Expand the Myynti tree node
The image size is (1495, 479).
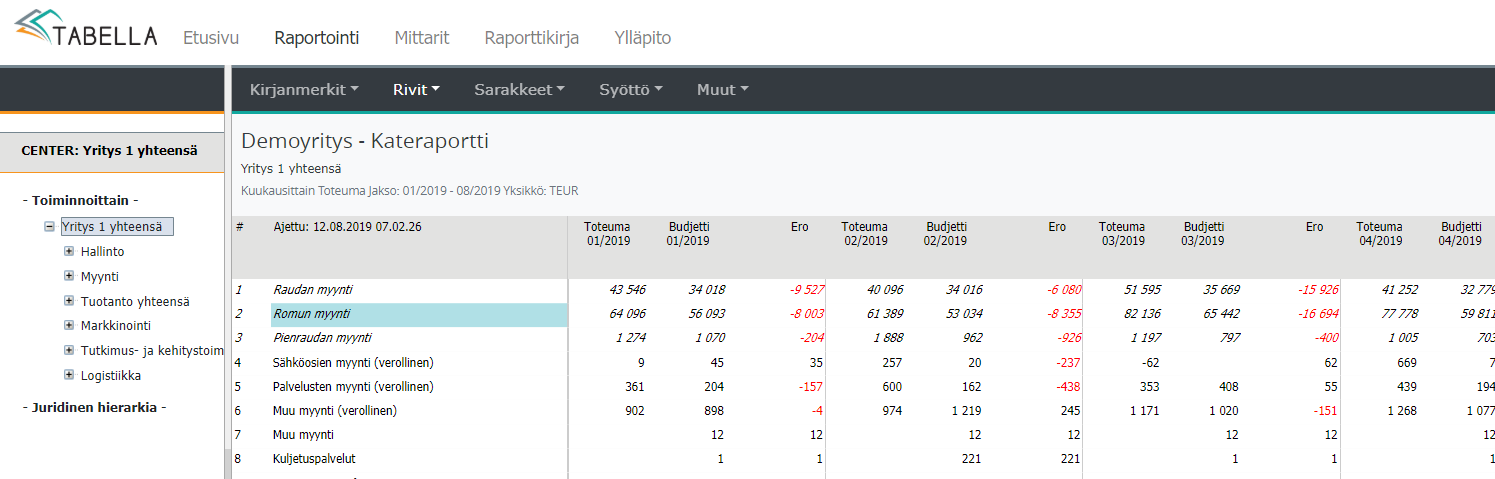[69, 277]
